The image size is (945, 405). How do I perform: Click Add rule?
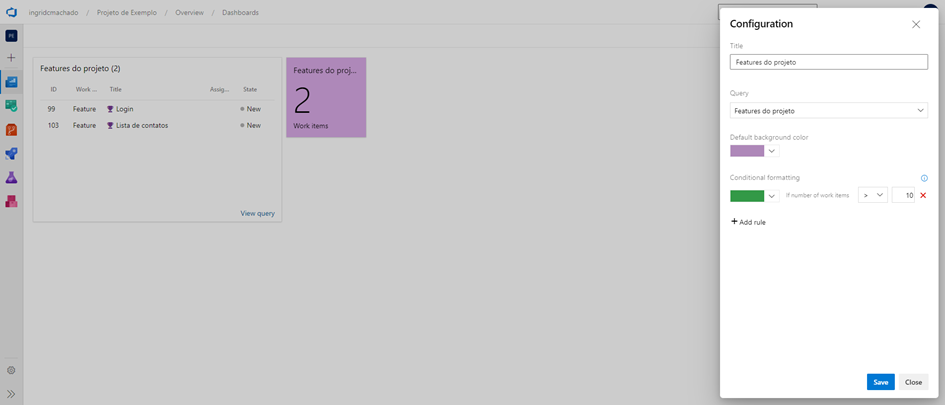748,222
